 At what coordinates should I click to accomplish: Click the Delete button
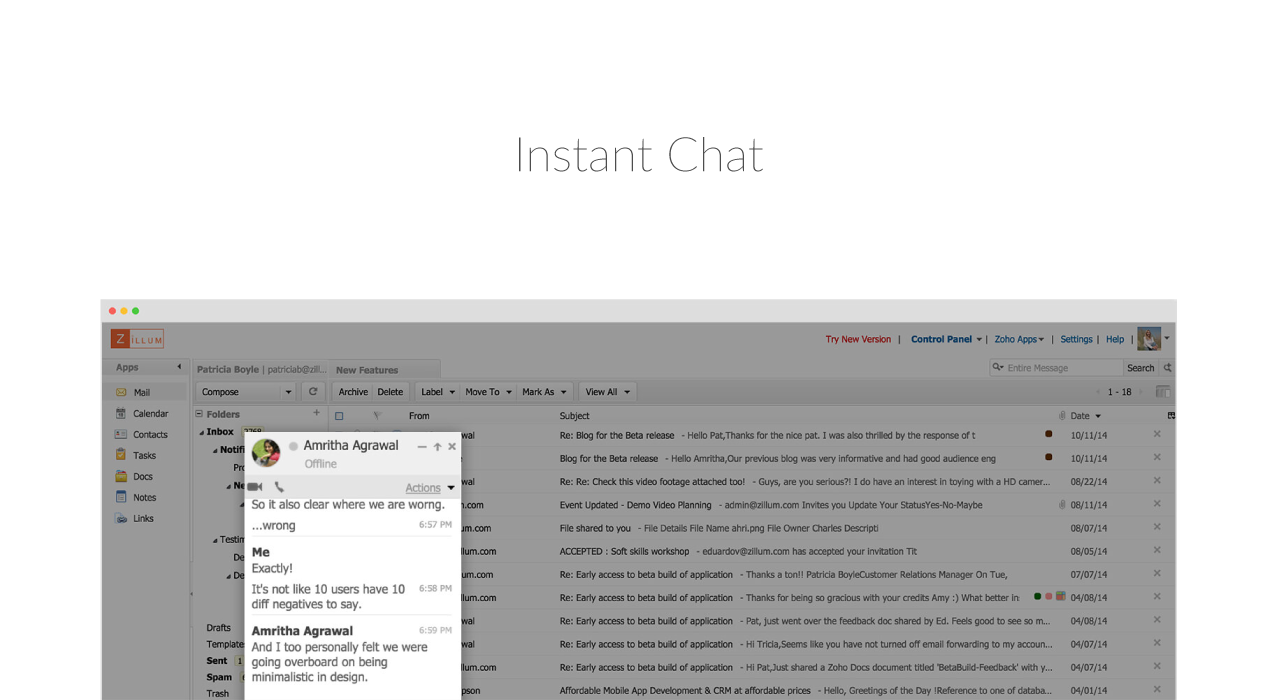[x=390, y=392]
